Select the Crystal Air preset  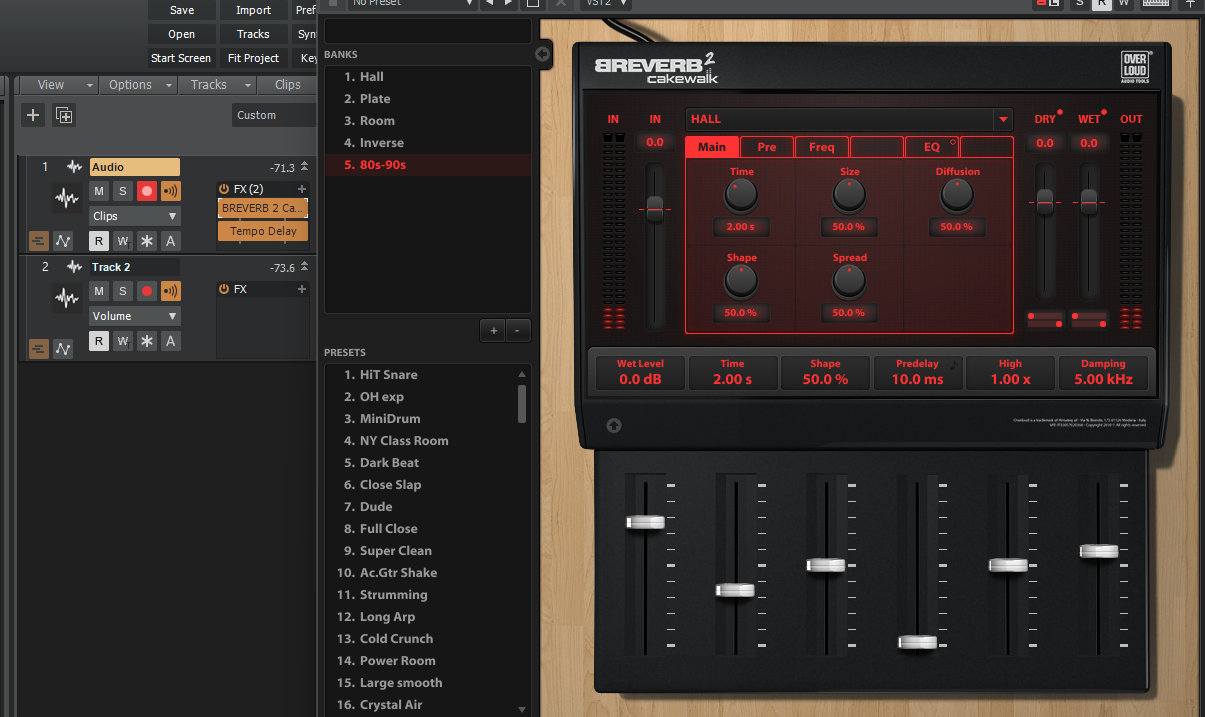[421, 705]
